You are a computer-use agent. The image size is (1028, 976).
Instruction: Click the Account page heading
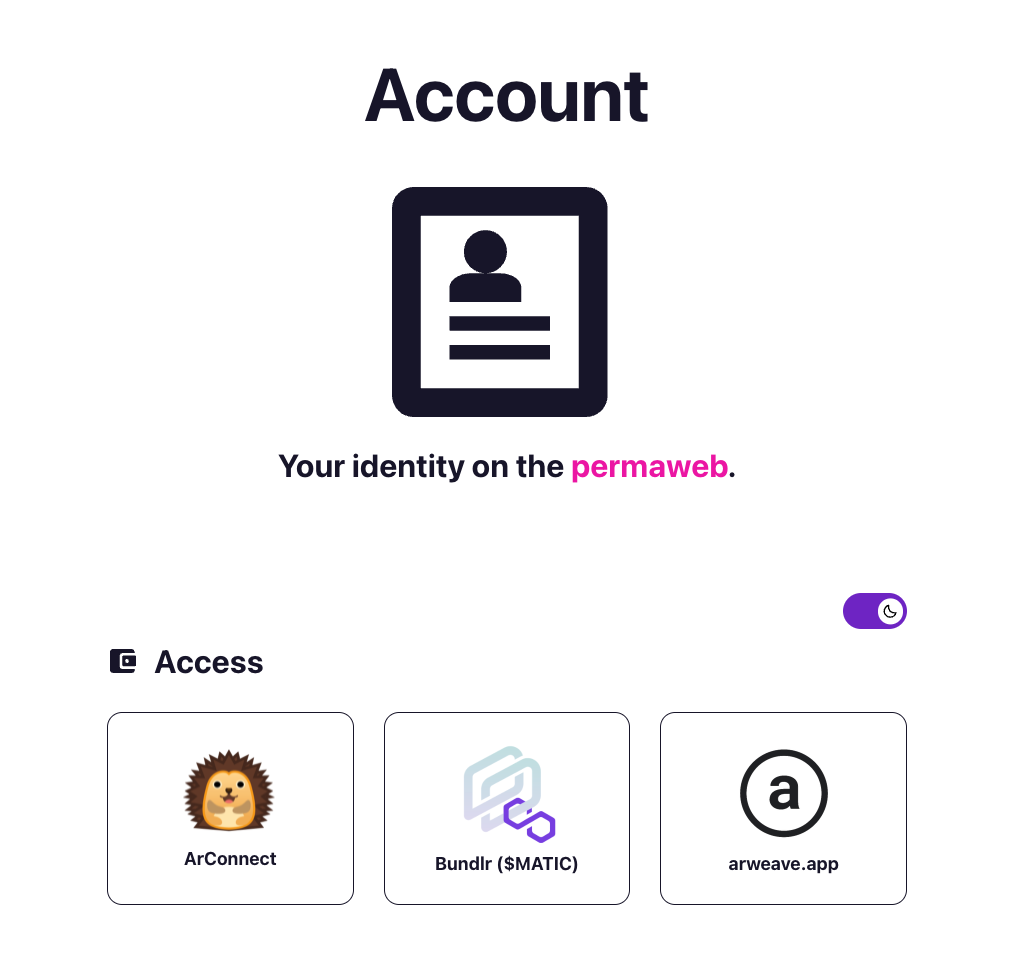(507, 96)
